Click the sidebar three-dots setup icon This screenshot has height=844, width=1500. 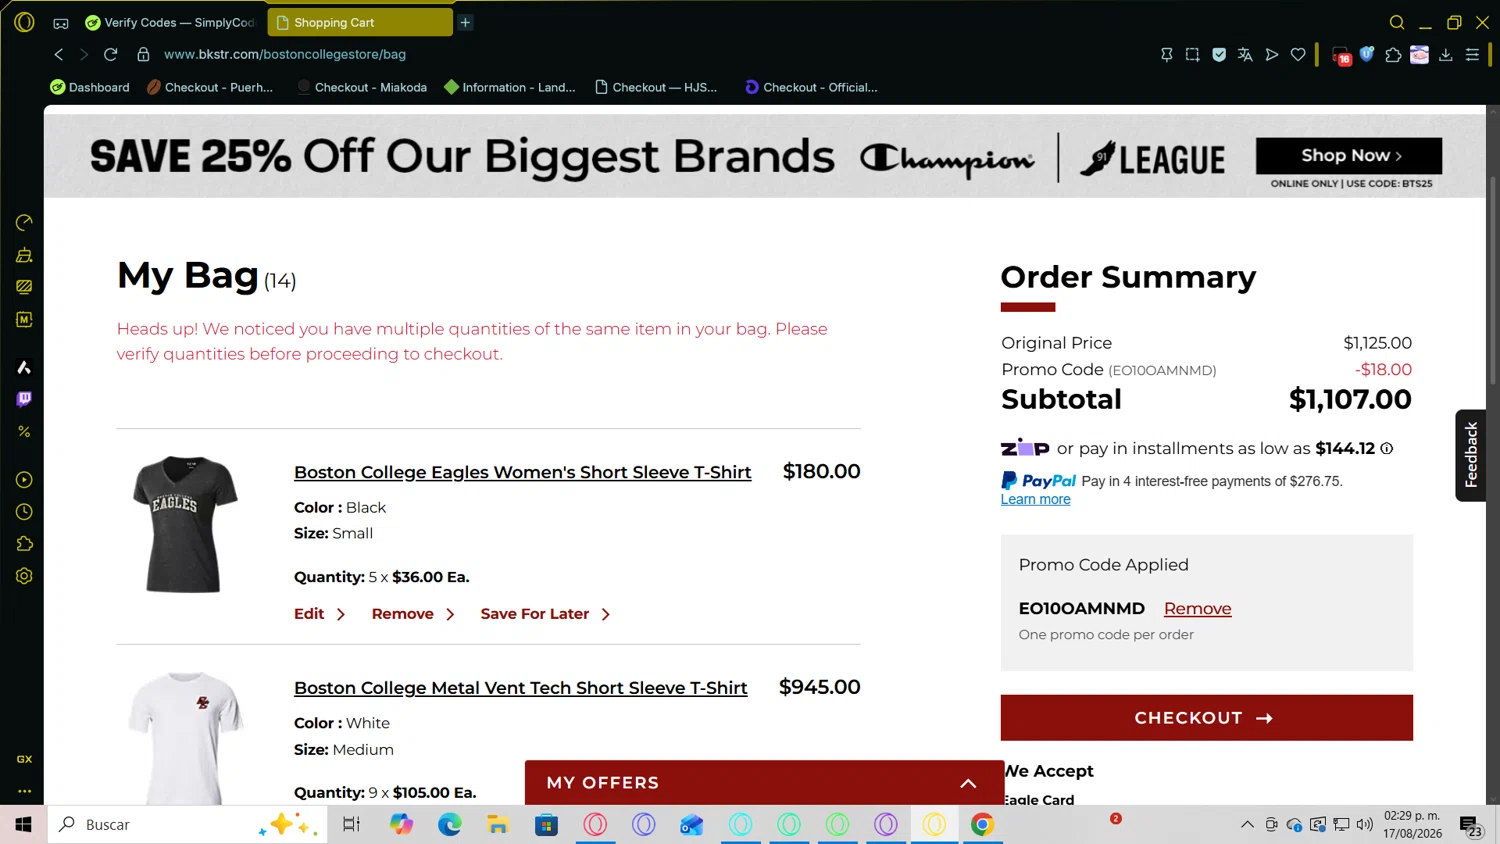coord(24,790)
